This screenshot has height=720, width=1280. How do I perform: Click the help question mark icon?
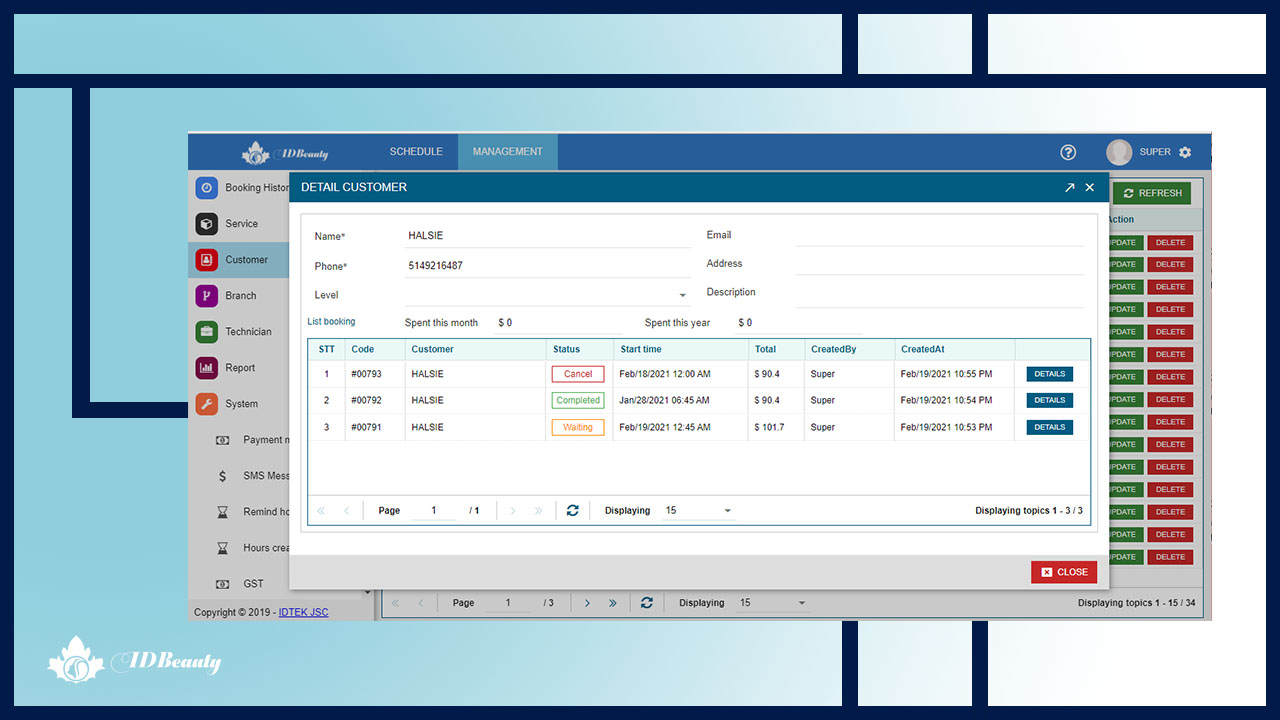click(1068, 152)
